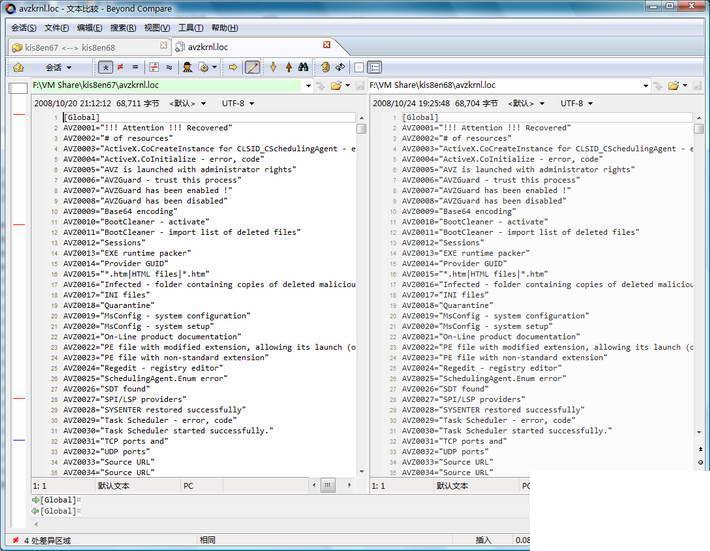
Task: Toggle the details layout view button
Action: [374, 67]
